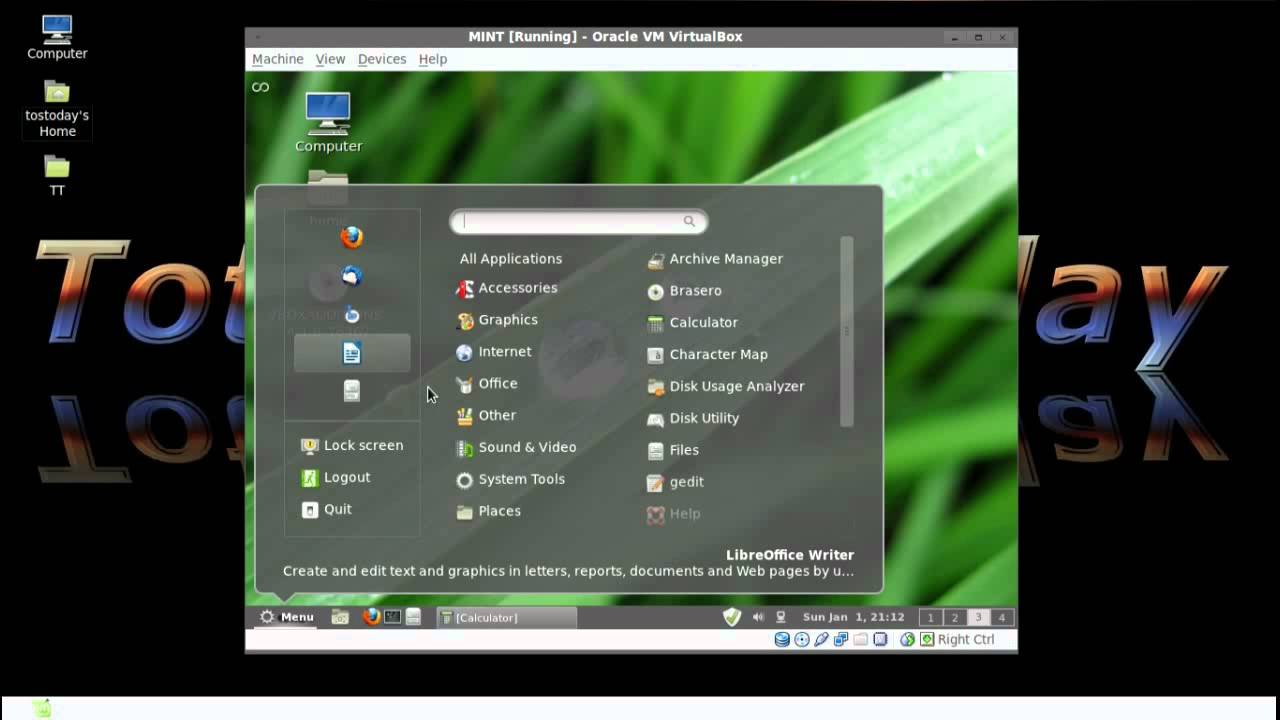Open Disk Utility

693,419
